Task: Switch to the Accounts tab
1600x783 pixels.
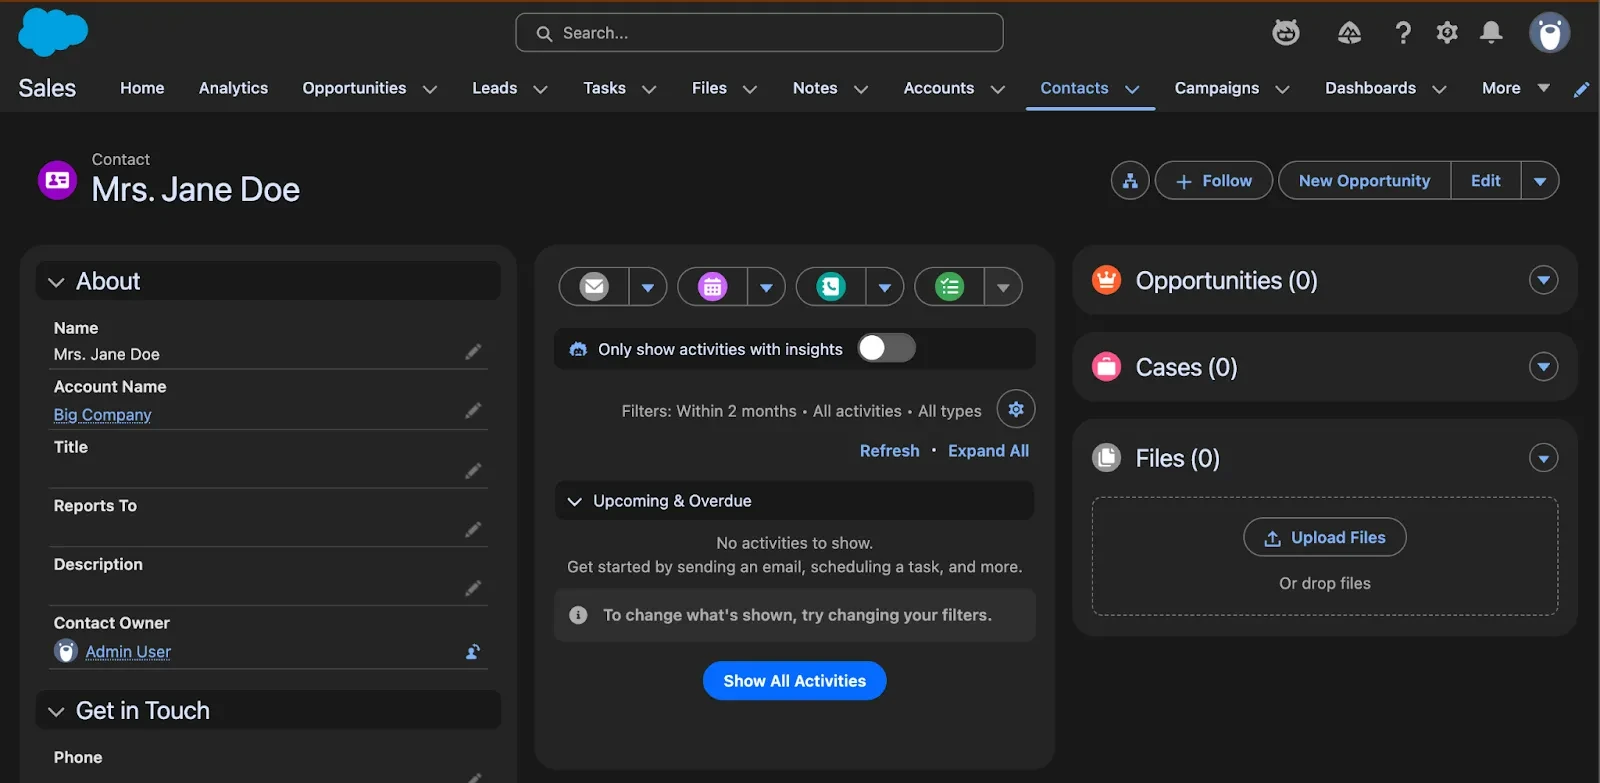Action: (938, 88)
